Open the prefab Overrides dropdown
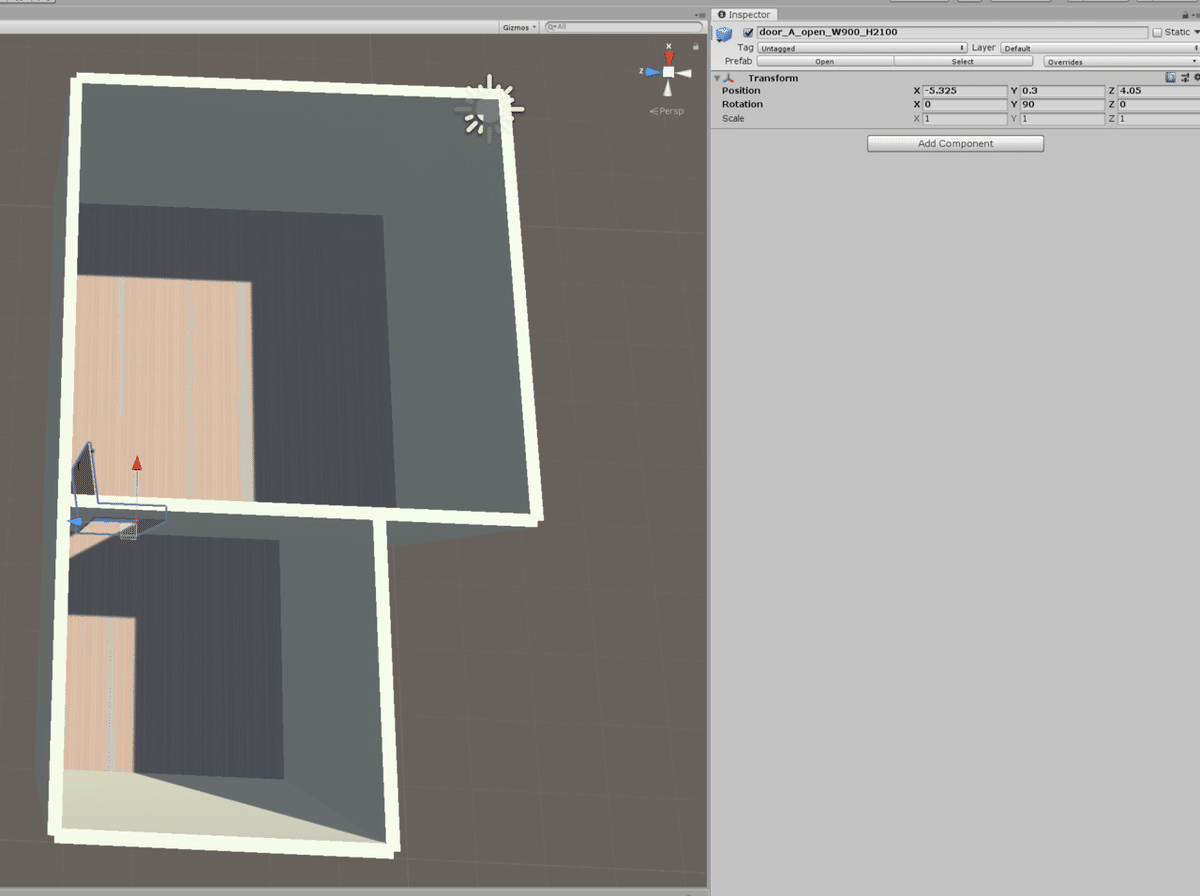 tap(1121, 61)
